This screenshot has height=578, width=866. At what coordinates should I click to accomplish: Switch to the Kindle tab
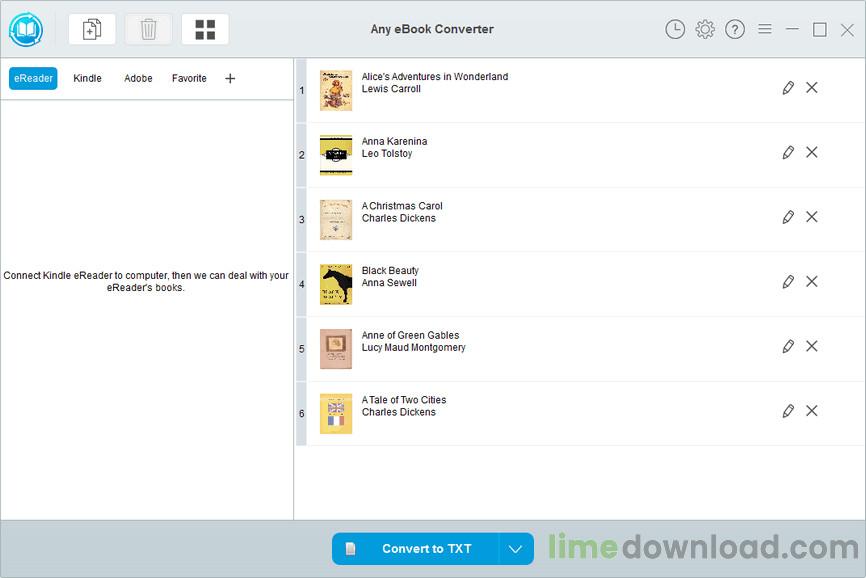tap(87, 78)
